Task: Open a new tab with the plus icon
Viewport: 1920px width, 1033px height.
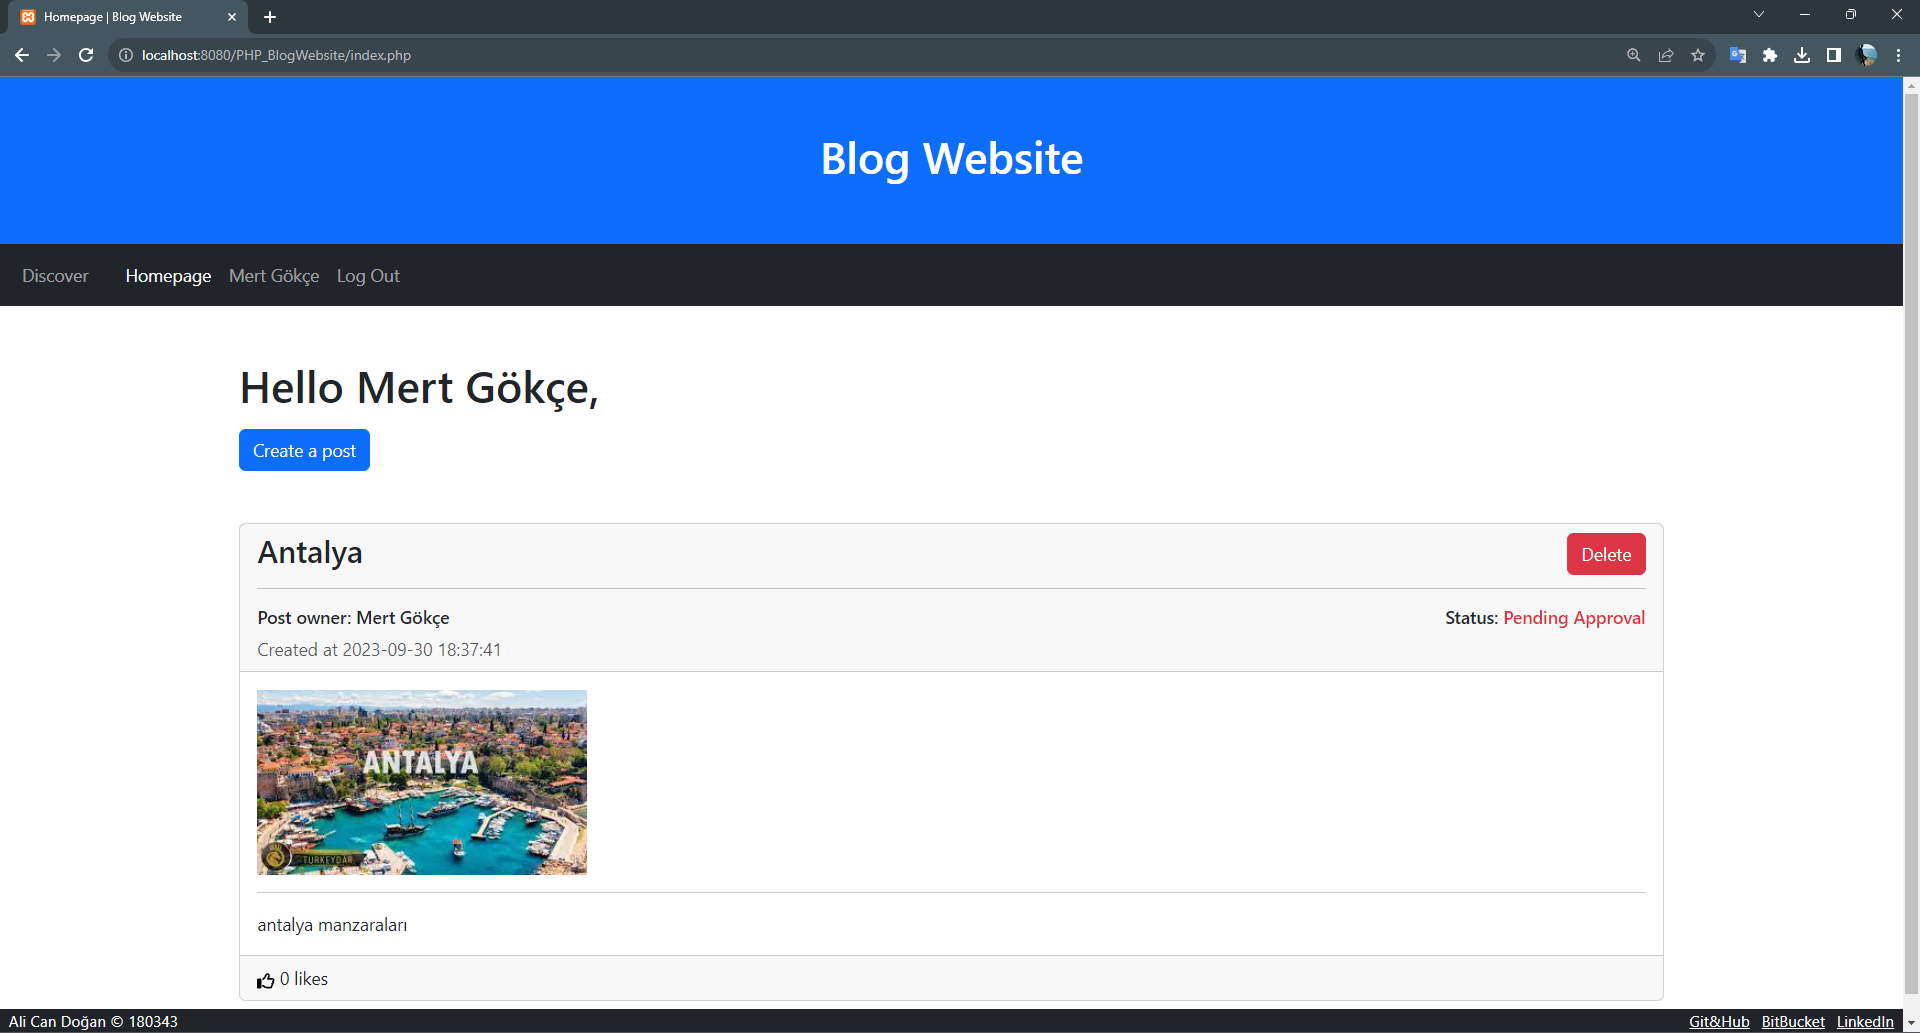Action: pyautogui.click(x=269, y=17)
